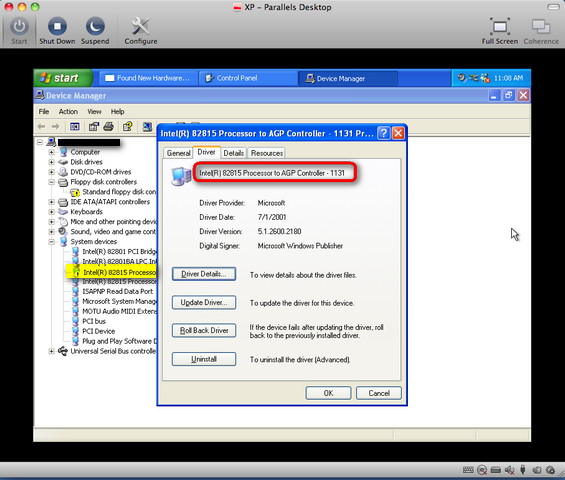Open the Help menu
The width and height of the screenshot is (565, 480).
coord(117,112)
